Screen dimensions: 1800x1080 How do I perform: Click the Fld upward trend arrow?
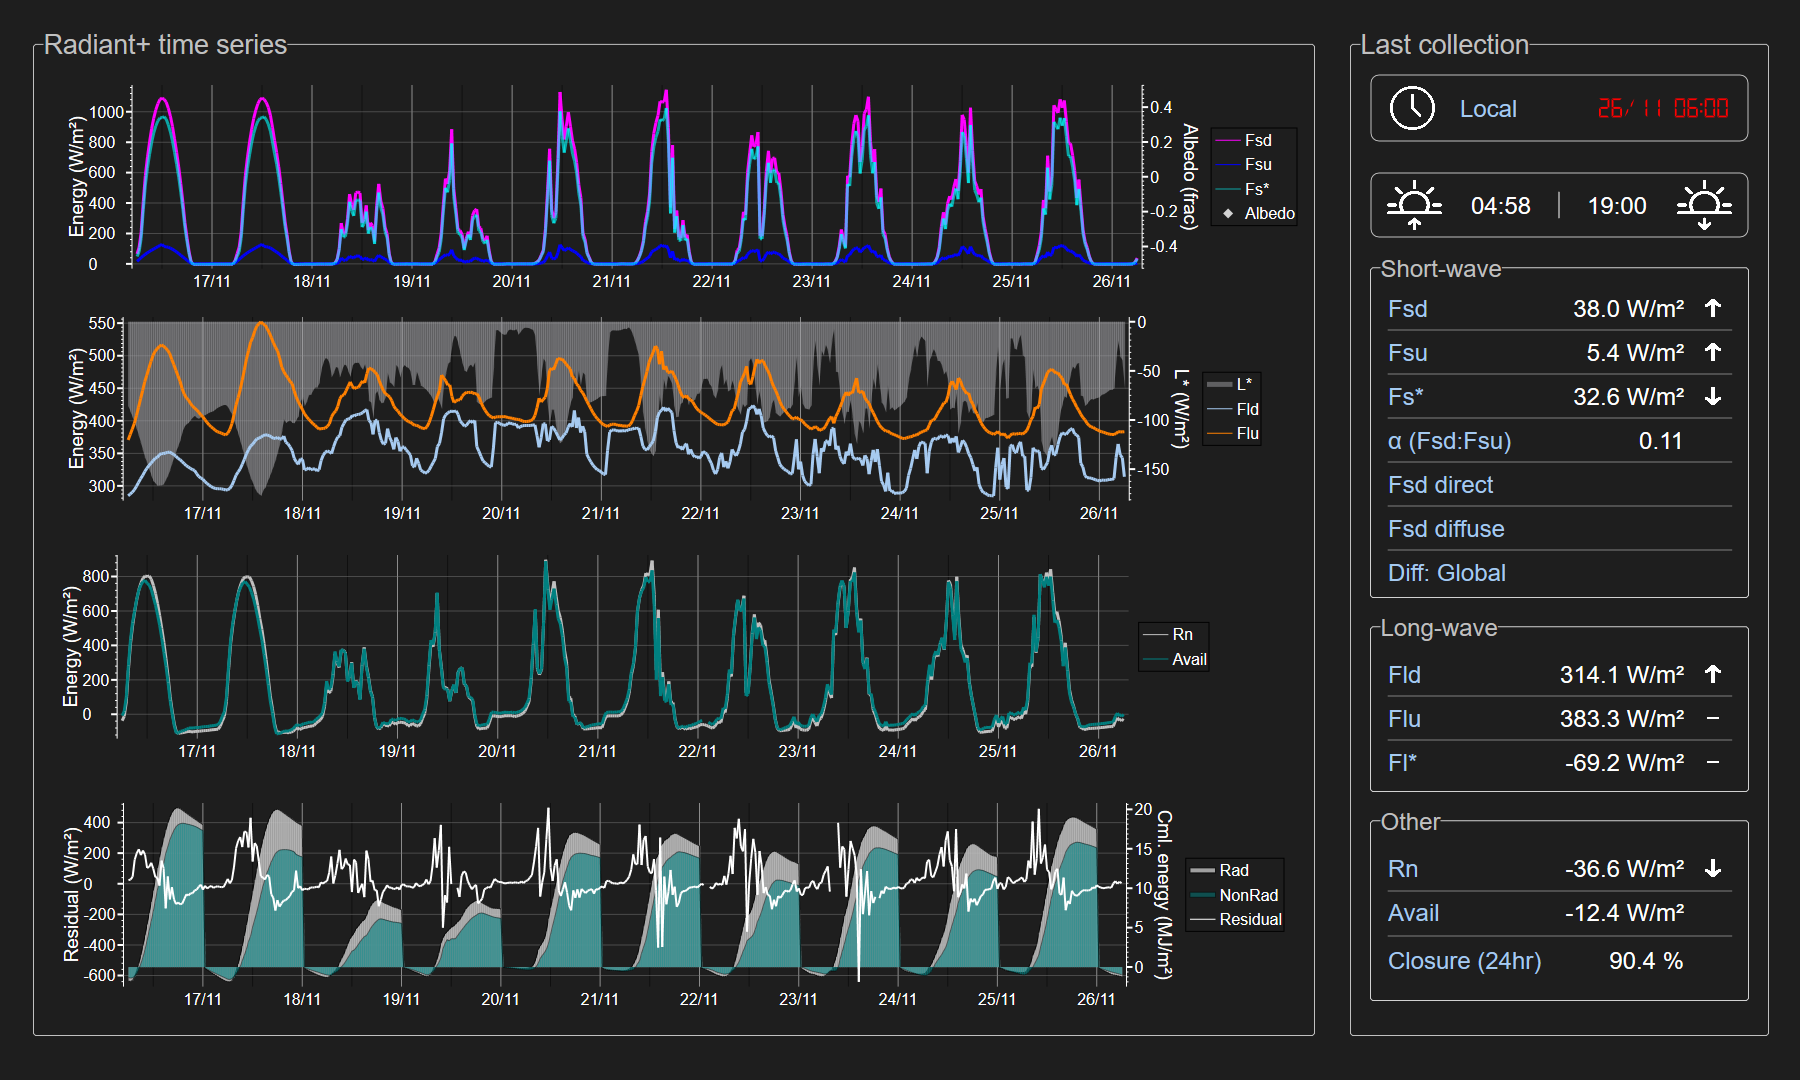(x=1713, y=674)
